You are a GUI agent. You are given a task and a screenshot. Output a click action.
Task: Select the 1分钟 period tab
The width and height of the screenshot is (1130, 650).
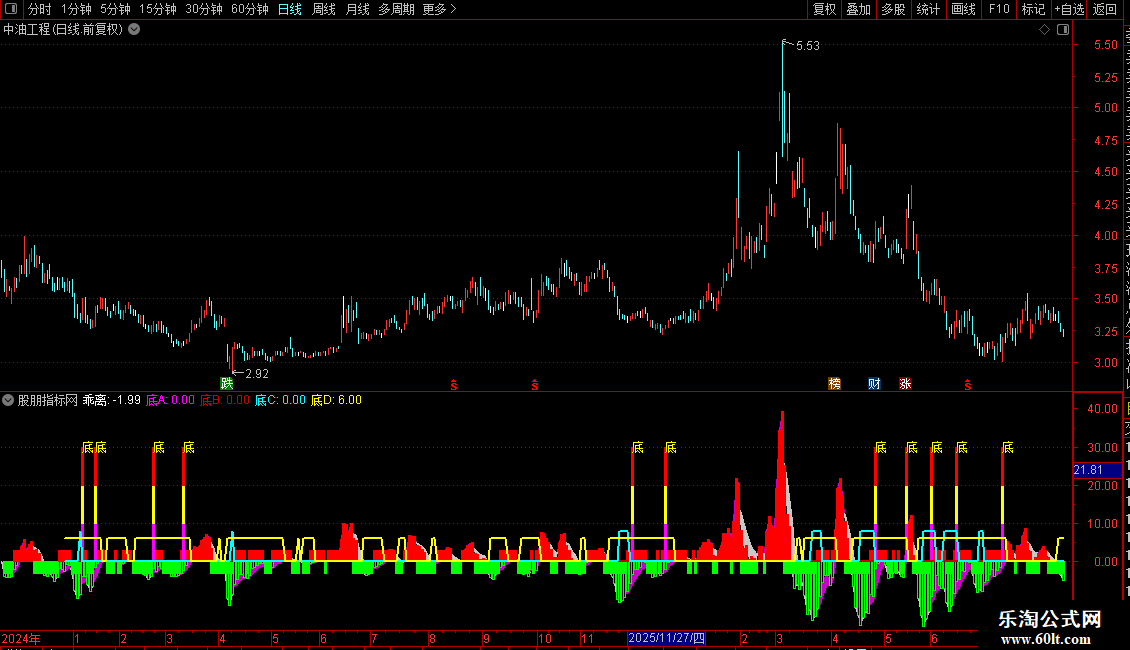pos(76,9)
